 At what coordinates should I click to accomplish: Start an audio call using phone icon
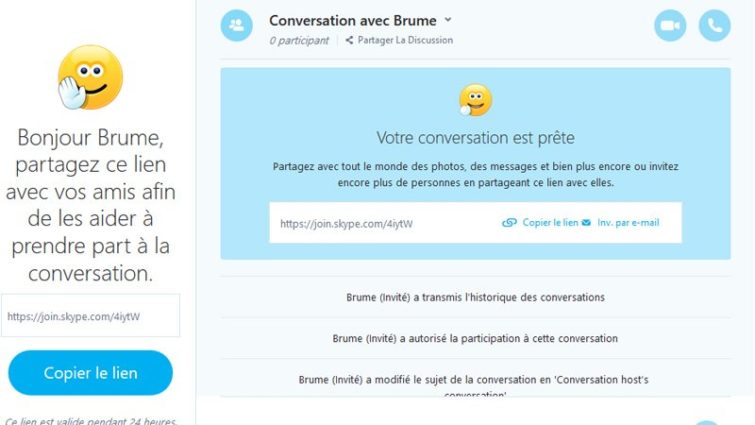point(714,26)
